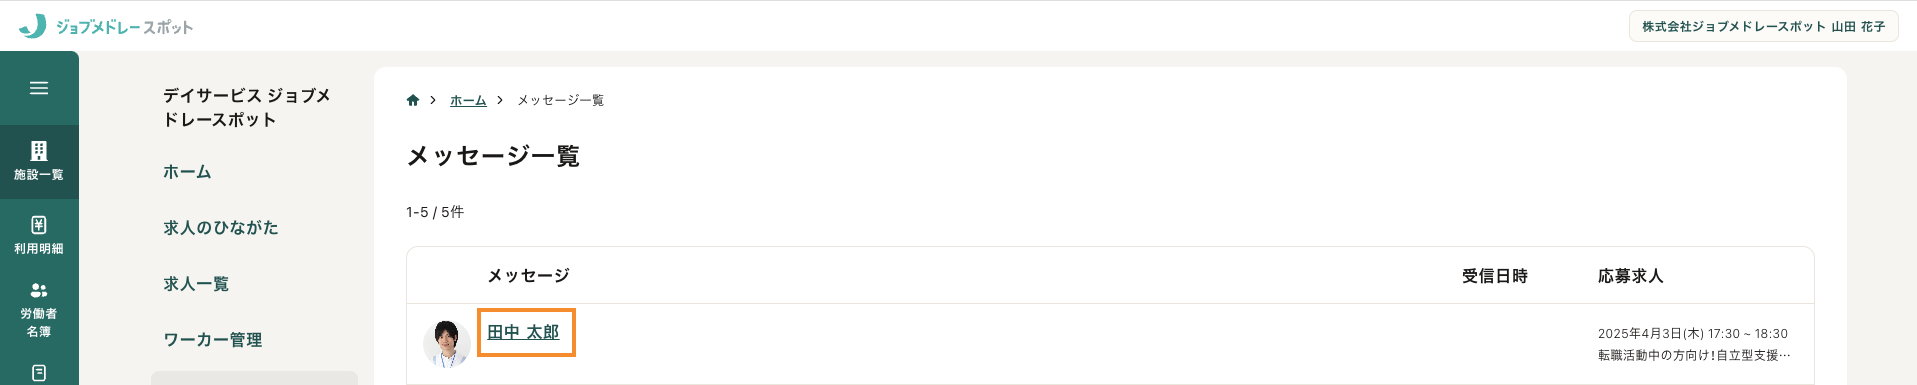
Task: Click the メッセージ column header
Action: point(528,275)
